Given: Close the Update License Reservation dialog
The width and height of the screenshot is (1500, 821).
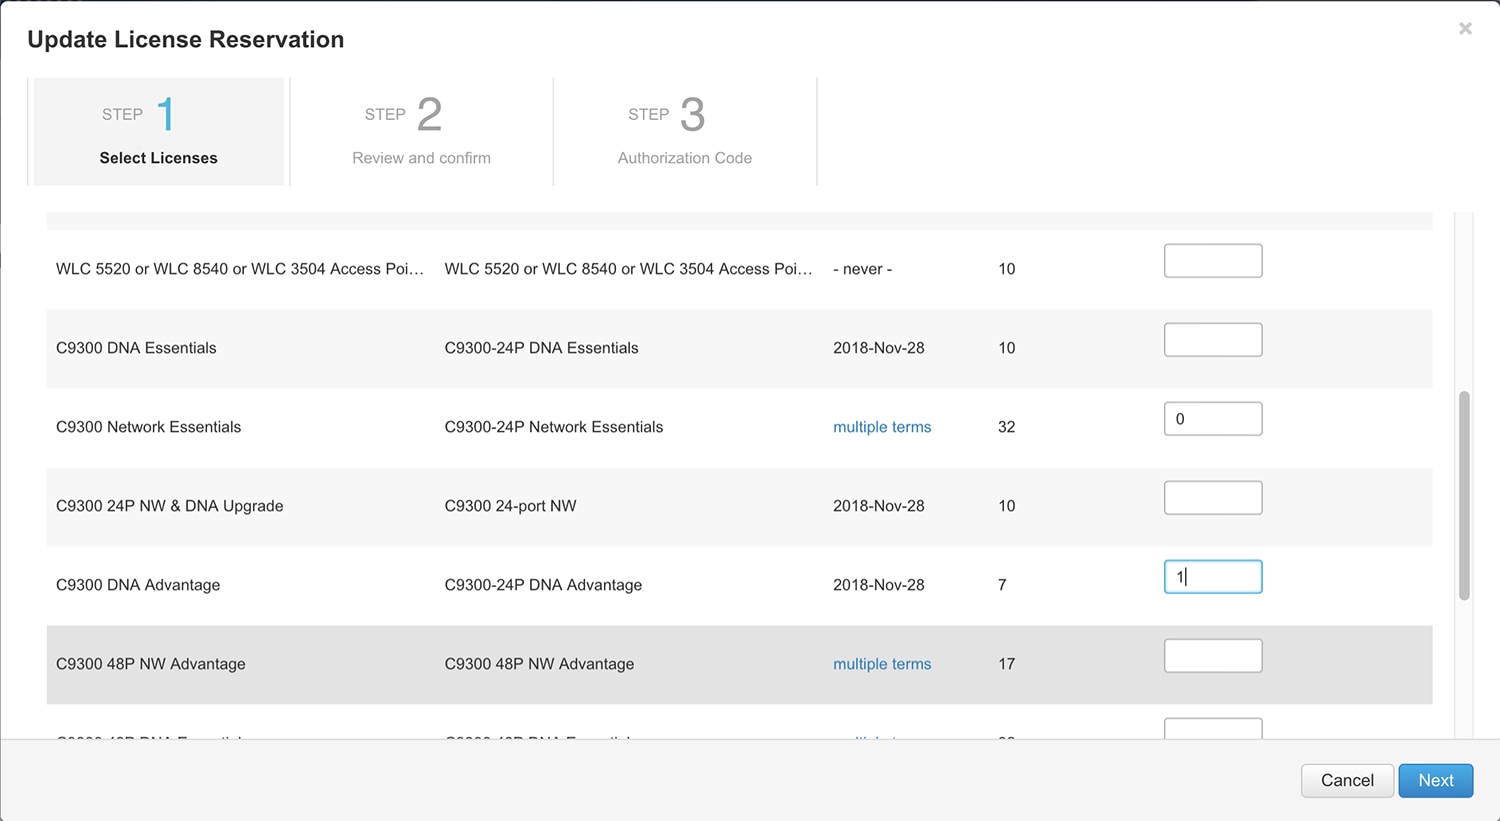Looking at the screenshot, I should pos(1465,29).
